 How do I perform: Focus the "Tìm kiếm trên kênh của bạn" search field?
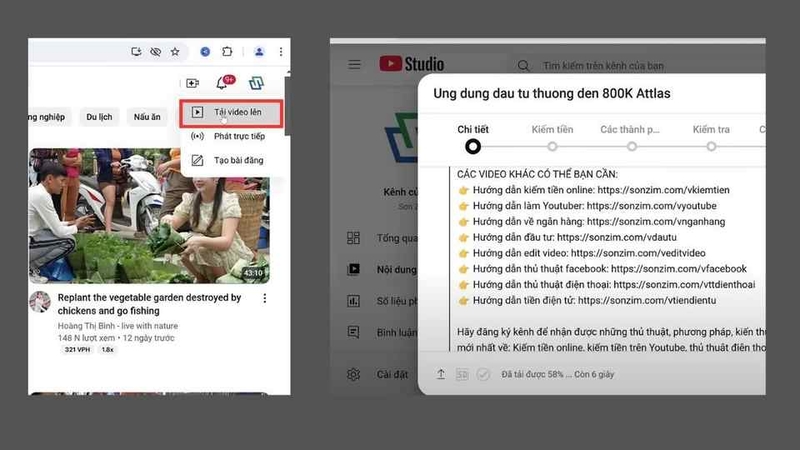click(x=603, y=66)
